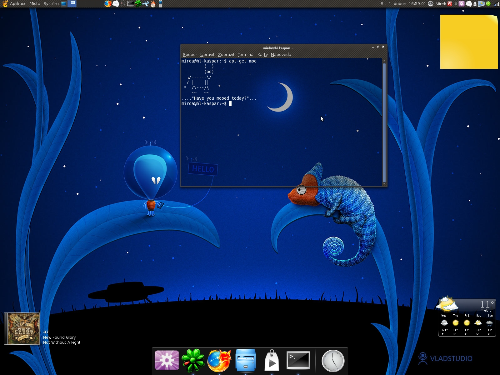Click the terminal window's vertical scrollbar
500x375 pixels.
384,121
